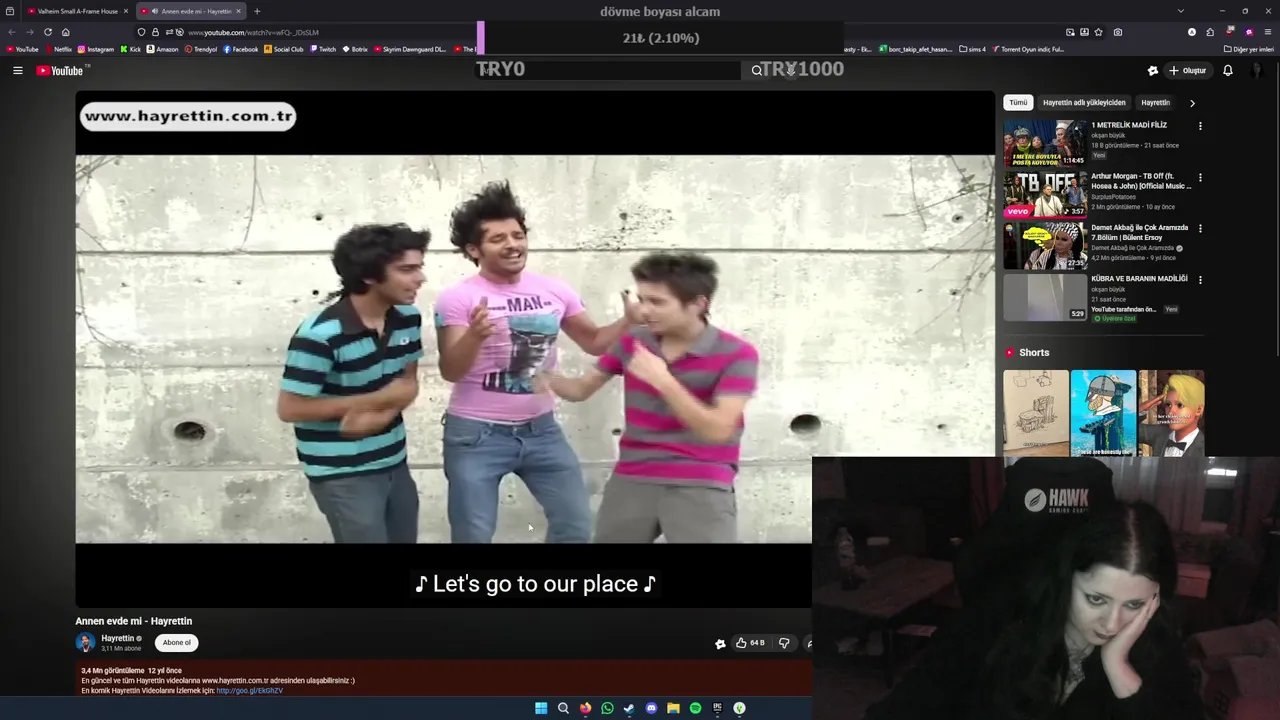Open Arthur Morgan TB Off video thumbnail
The image size is (1280, 720).
coord(1045,194)
